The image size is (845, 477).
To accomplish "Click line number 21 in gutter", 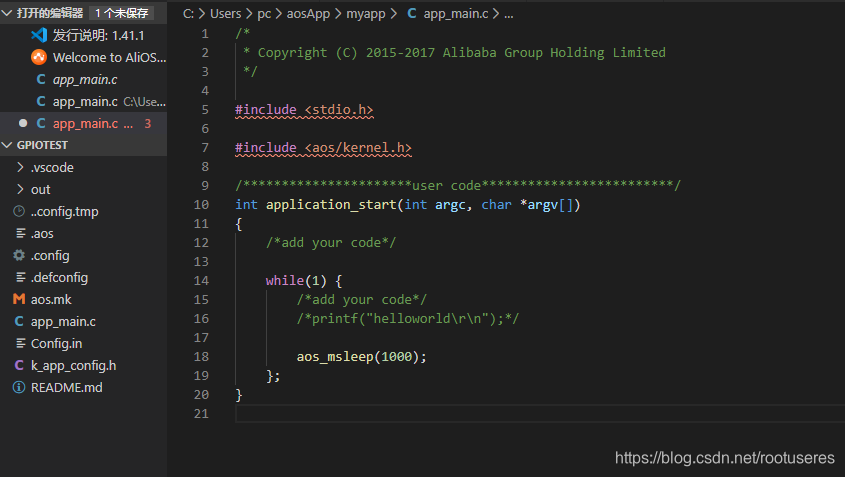I will [x=201, y=414].
